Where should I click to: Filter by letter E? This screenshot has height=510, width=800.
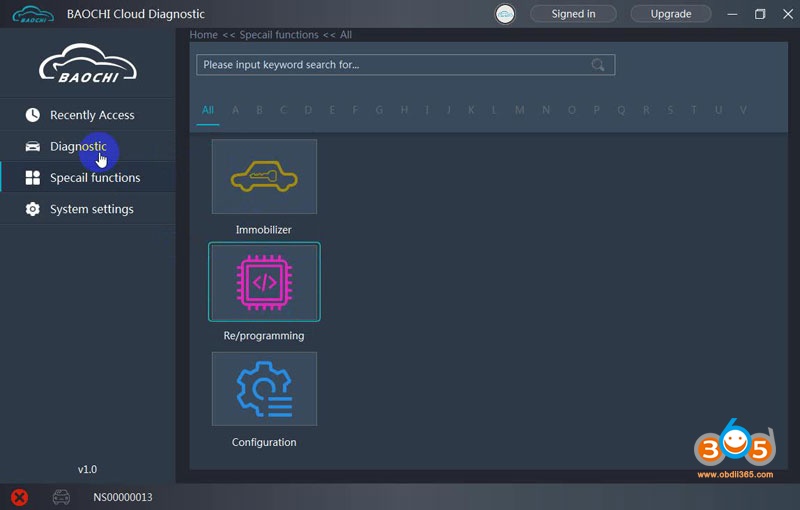(x=332, y=110)
